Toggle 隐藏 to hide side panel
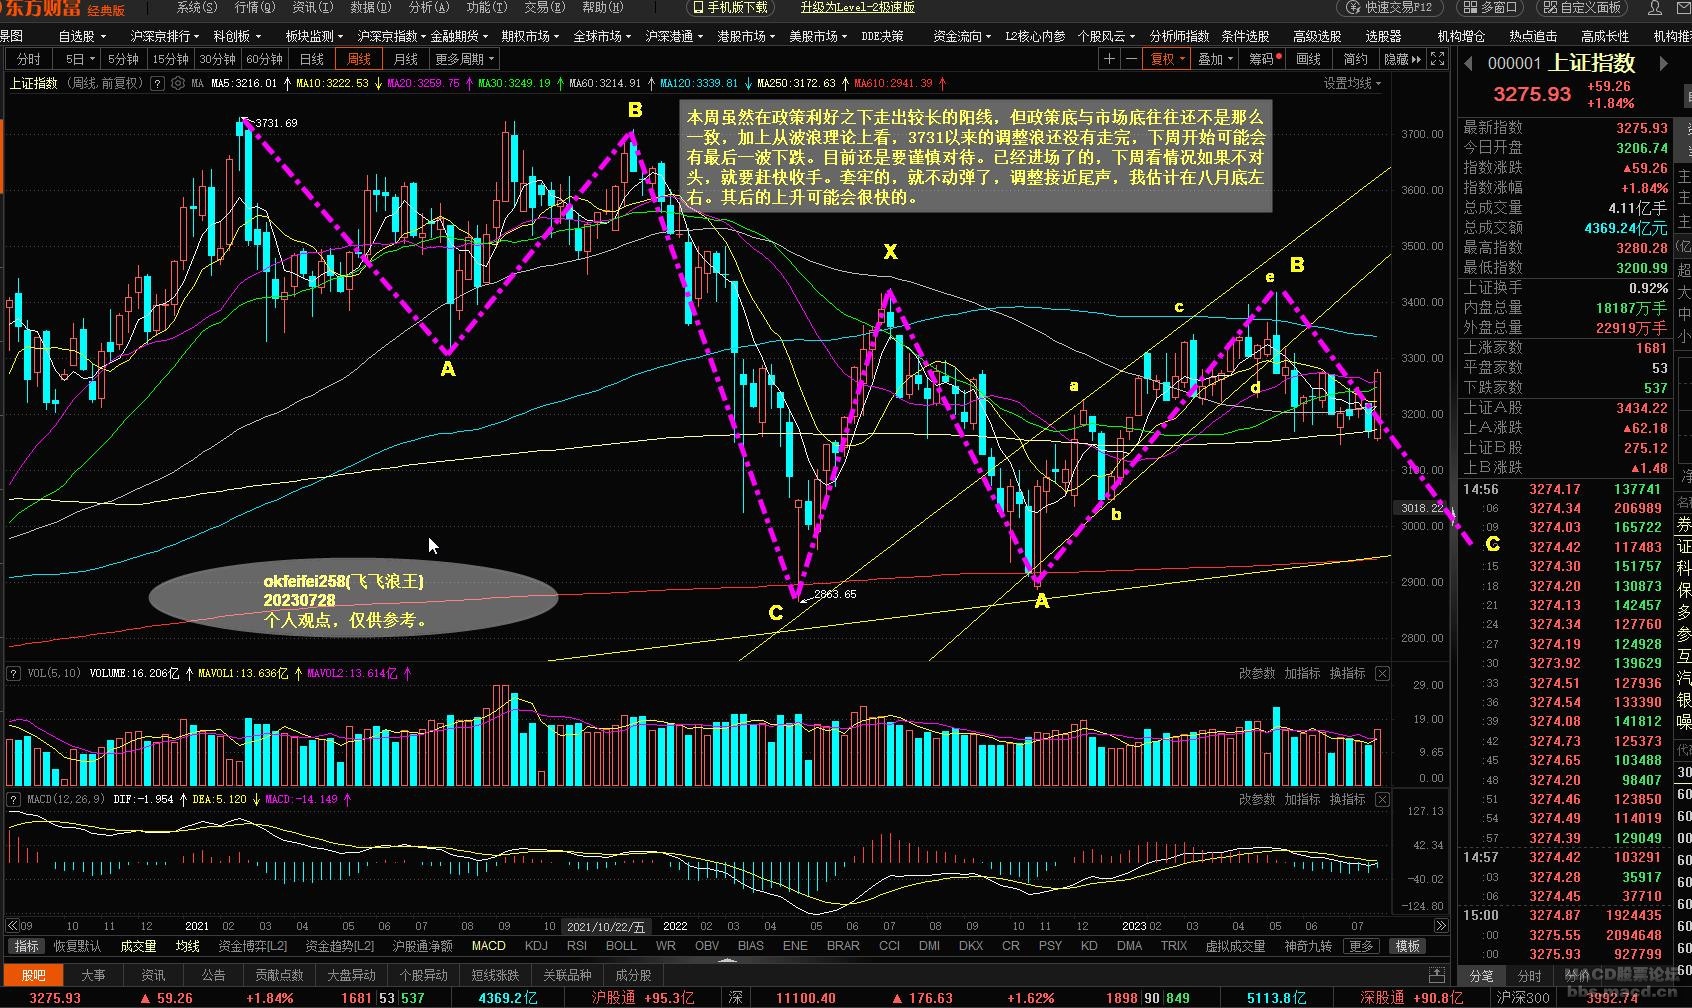The width and height of the screenshot is (1692, 1008). pos(1402,59)
